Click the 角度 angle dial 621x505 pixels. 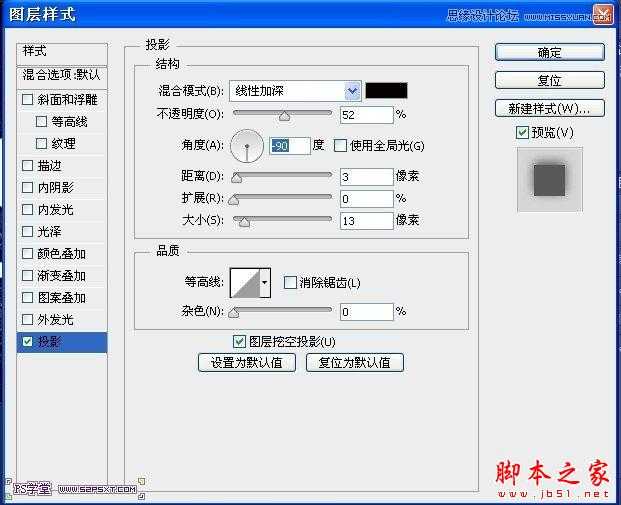(247, 146)
